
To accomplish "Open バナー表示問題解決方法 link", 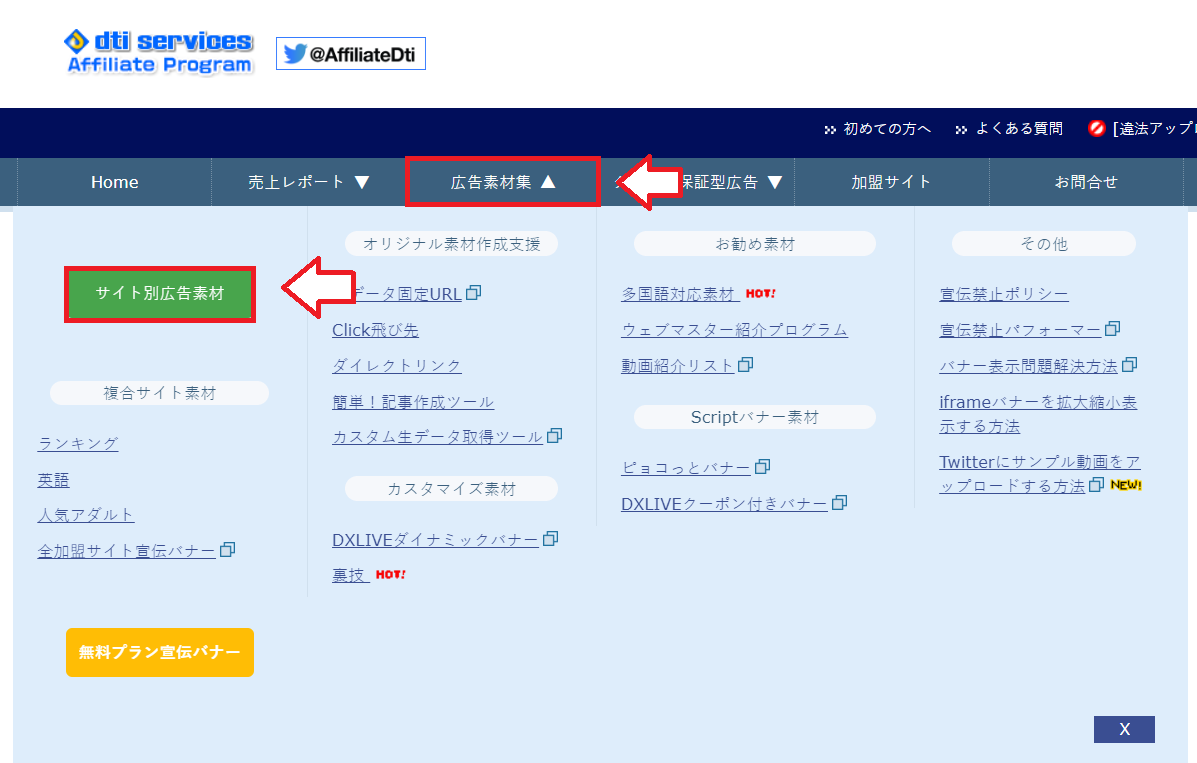I will [x=1028, y=366].
